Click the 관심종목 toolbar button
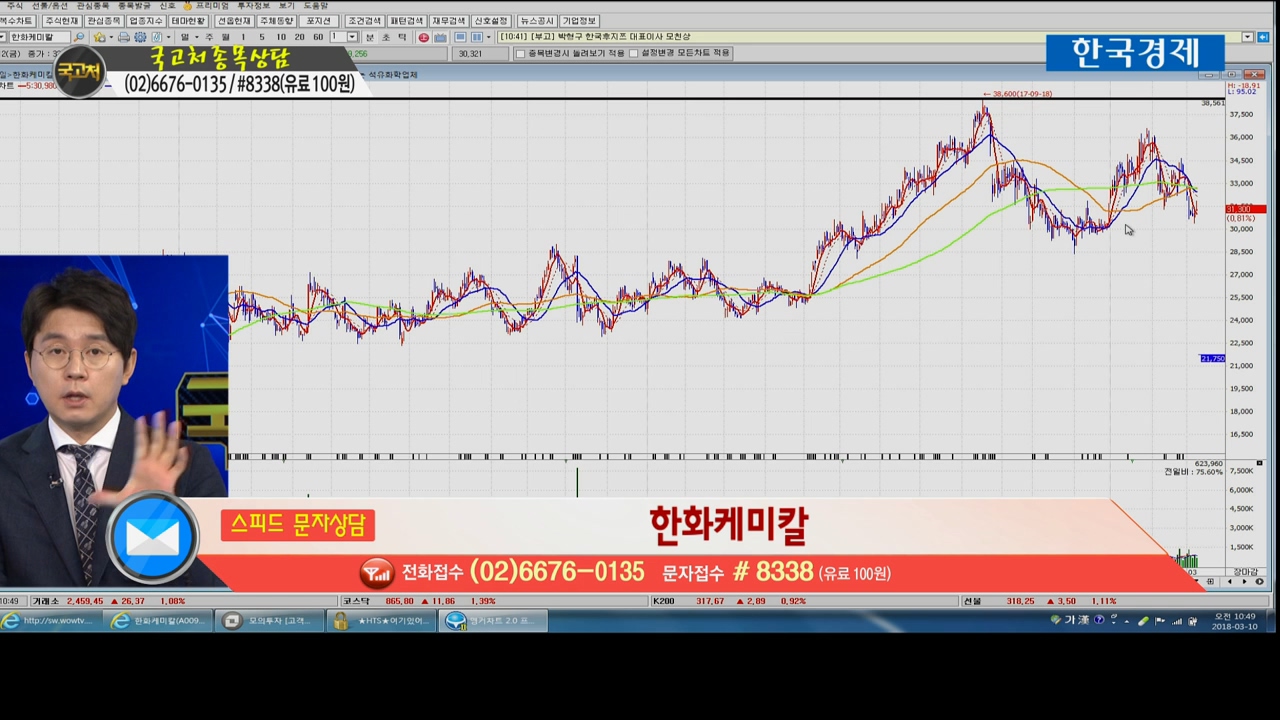This screenshot has height=720, width=1280. pyautogui.click(x=104, y=21)
